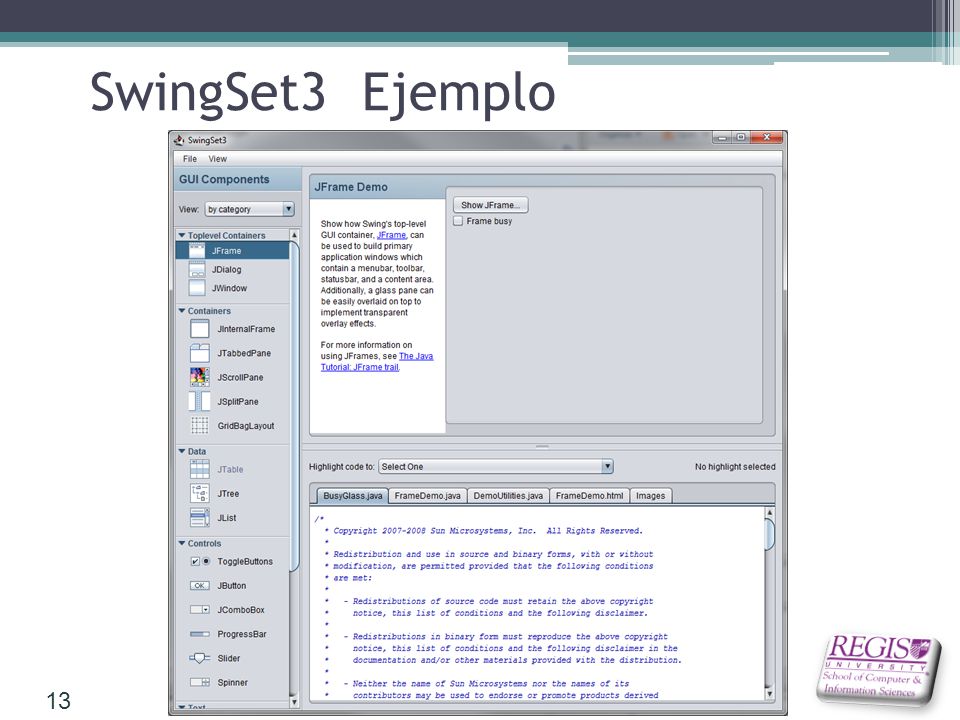Screen dimensions: 960x720
Task: Select the JSplitPane text label
Action: coord(238,402)
